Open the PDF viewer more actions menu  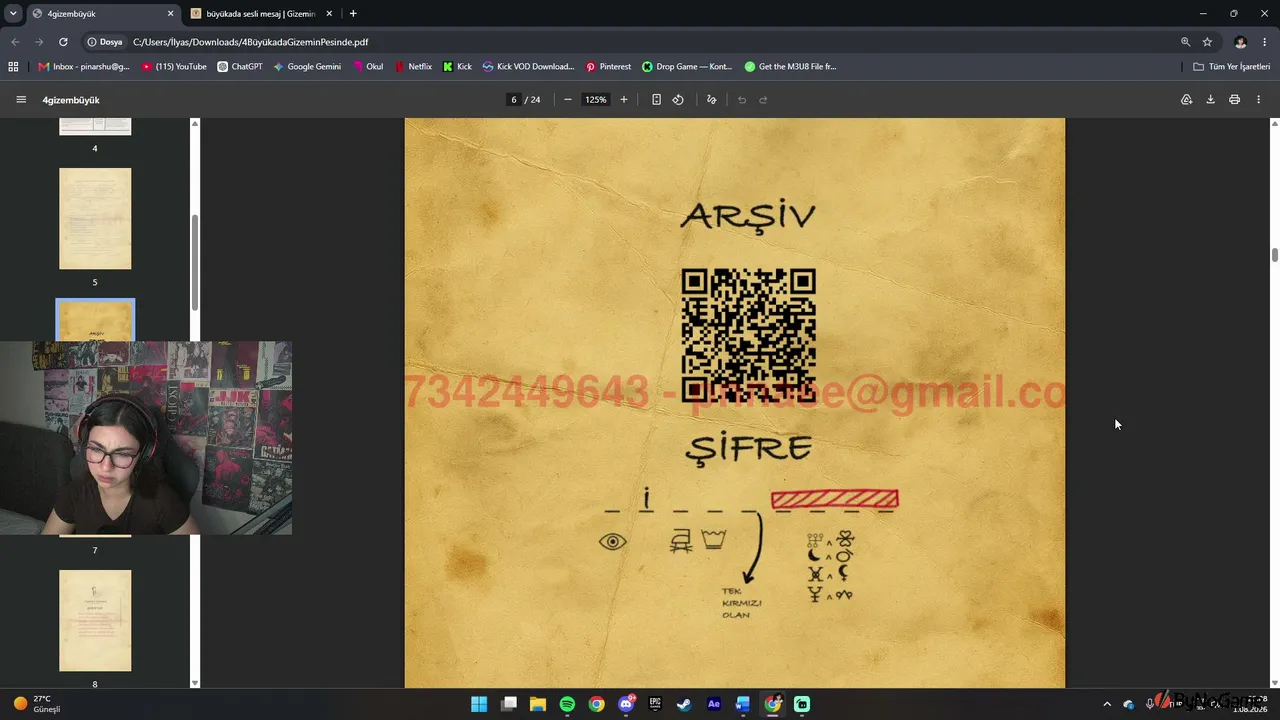1258,100
